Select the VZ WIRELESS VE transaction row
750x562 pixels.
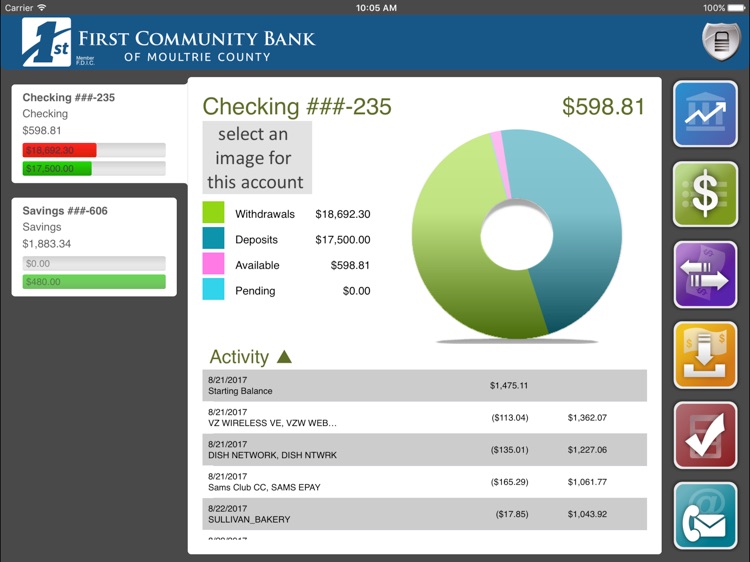425,418
